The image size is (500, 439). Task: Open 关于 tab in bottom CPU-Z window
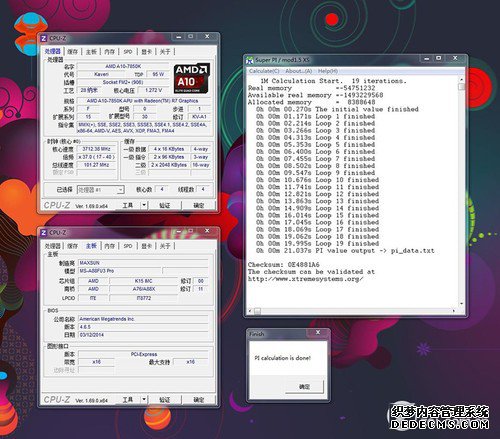(x=165, y=246)
